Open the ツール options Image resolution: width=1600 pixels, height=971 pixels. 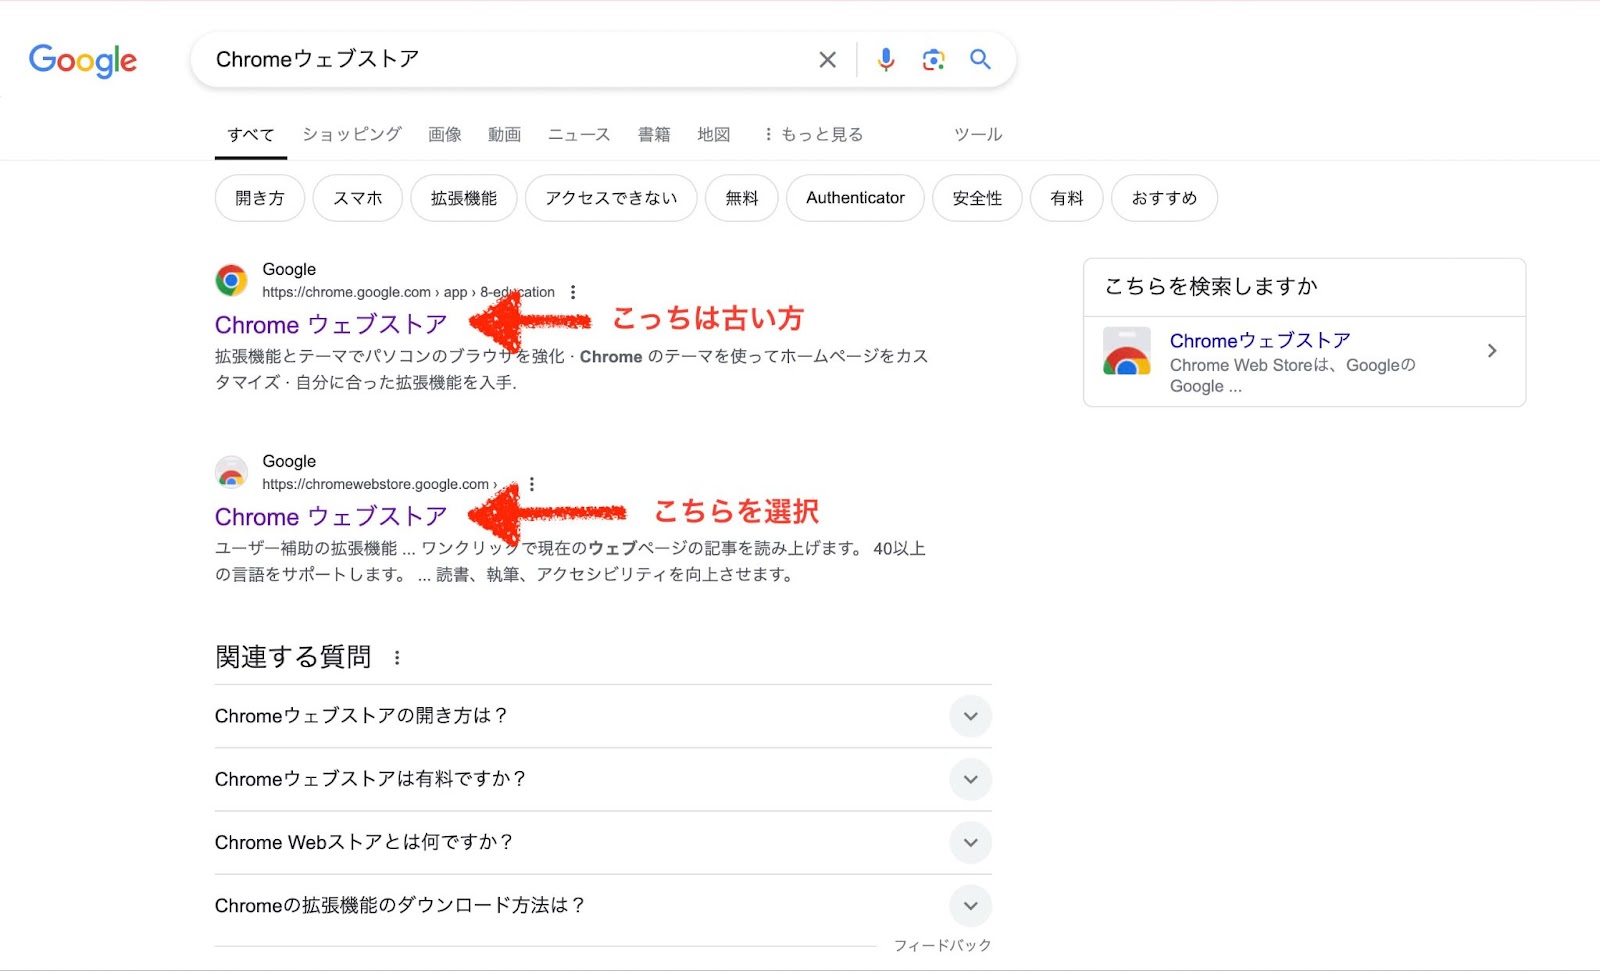pos(978,134)
